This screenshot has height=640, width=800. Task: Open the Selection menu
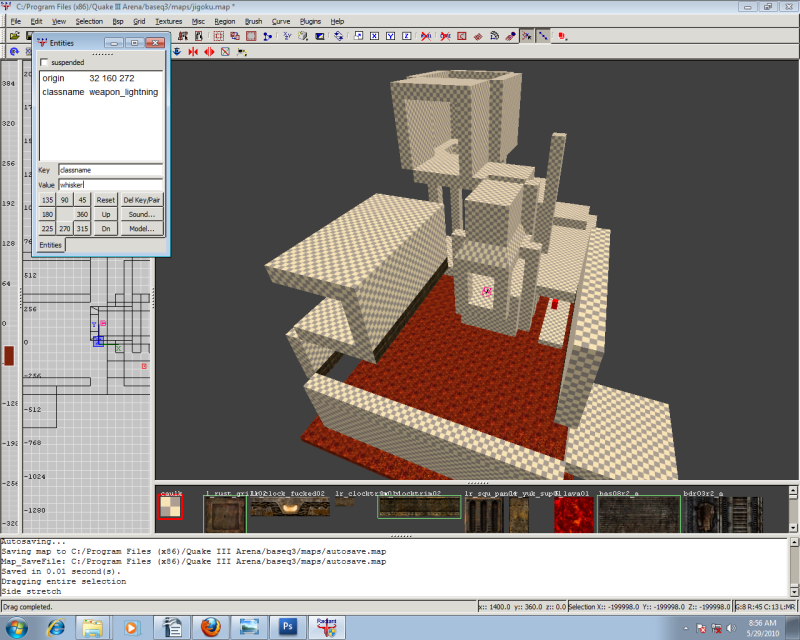[89, 21]
